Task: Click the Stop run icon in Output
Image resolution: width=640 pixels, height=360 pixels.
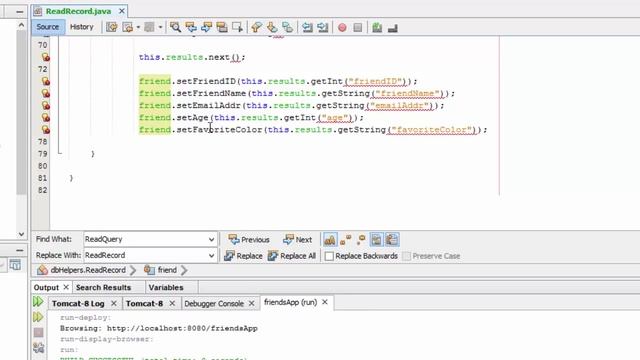Action: point(38,332)
